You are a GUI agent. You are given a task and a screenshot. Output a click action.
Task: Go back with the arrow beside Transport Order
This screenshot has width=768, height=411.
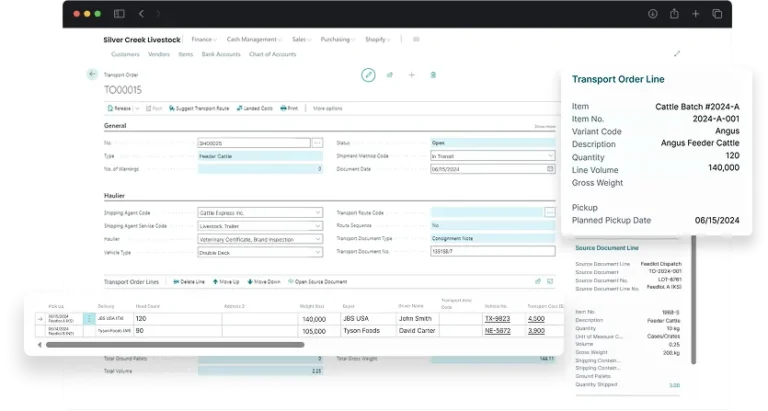pos(92,74)
